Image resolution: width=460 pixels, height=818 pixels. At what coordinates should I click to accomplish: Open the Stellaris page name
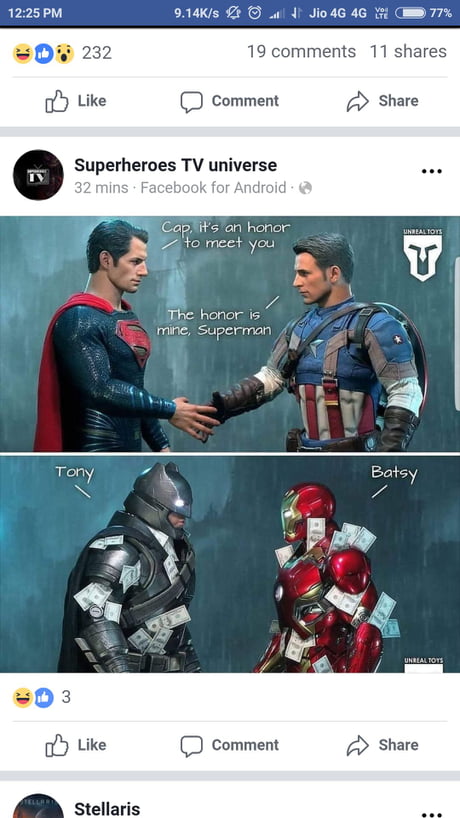107,809
